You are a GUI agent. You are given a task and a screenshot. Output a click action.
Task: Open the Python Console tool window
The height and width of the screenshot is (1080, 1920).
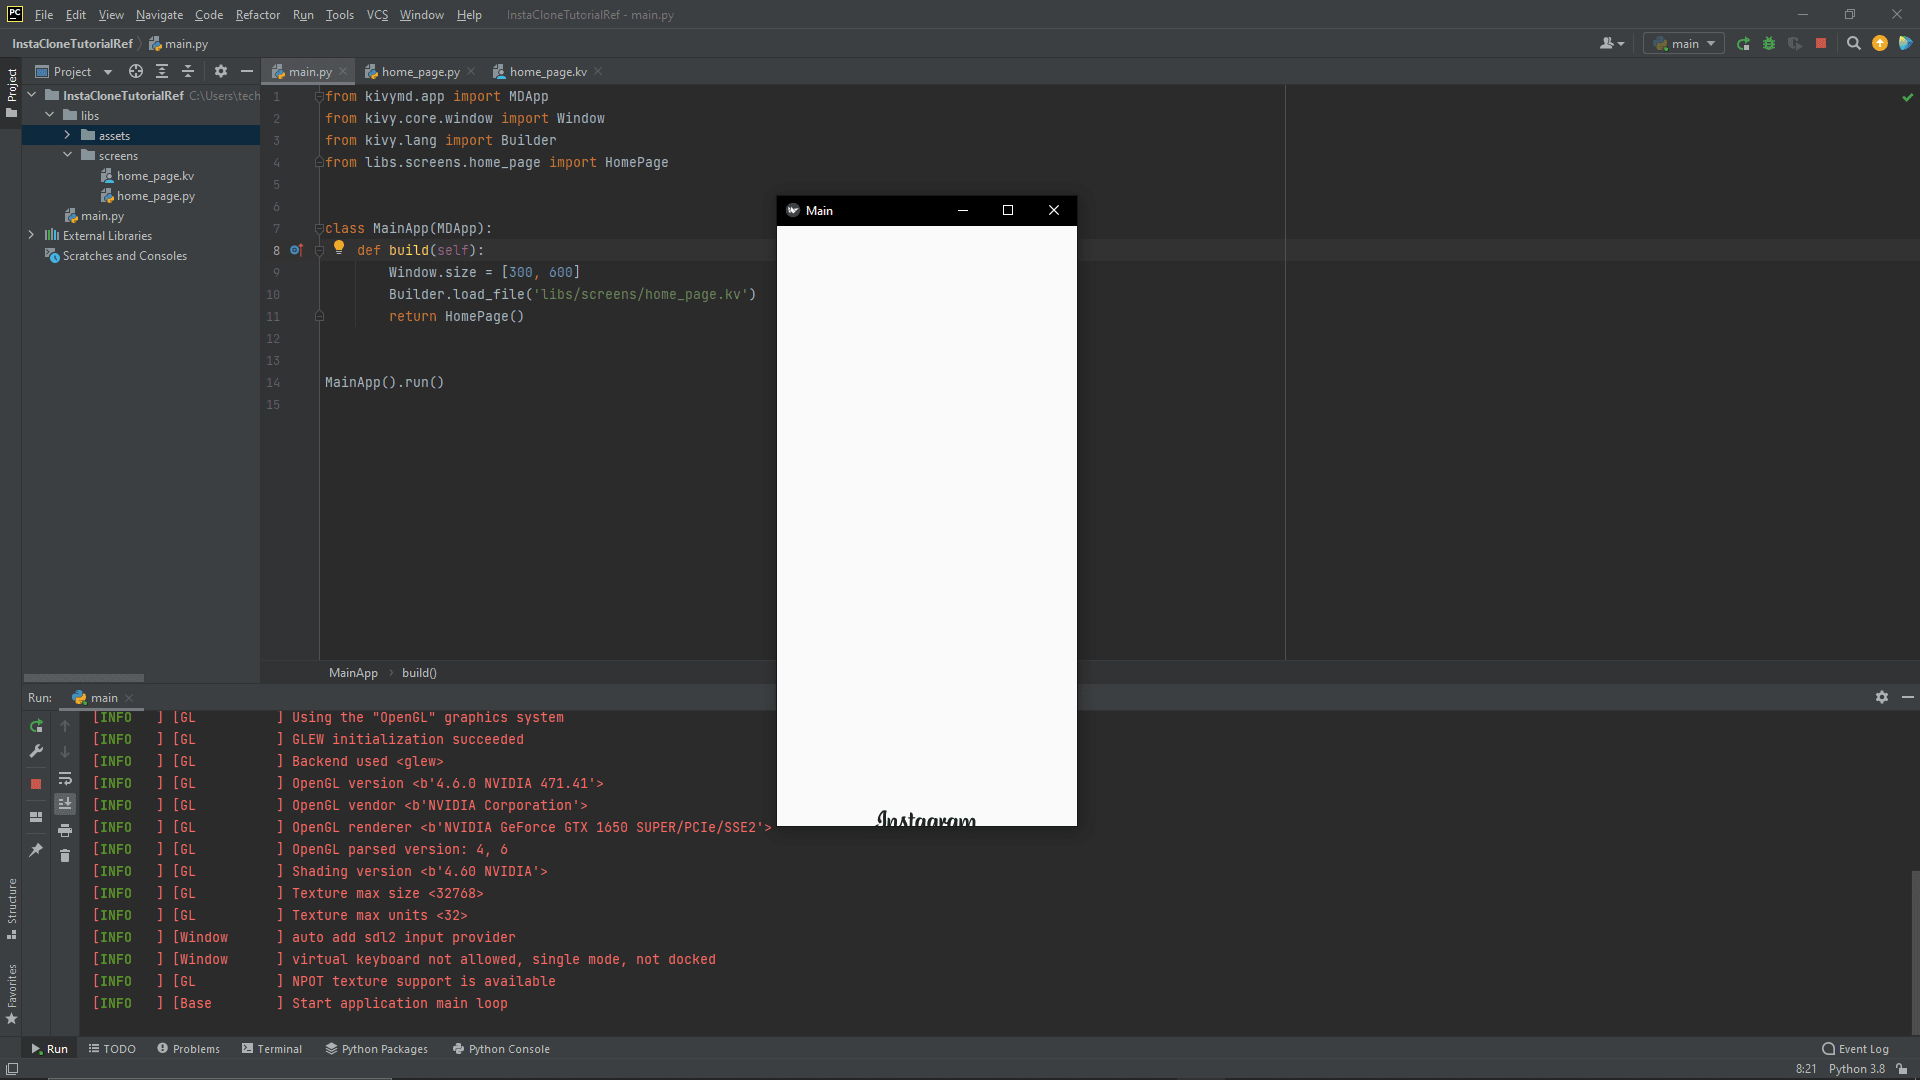[501, 1048]
